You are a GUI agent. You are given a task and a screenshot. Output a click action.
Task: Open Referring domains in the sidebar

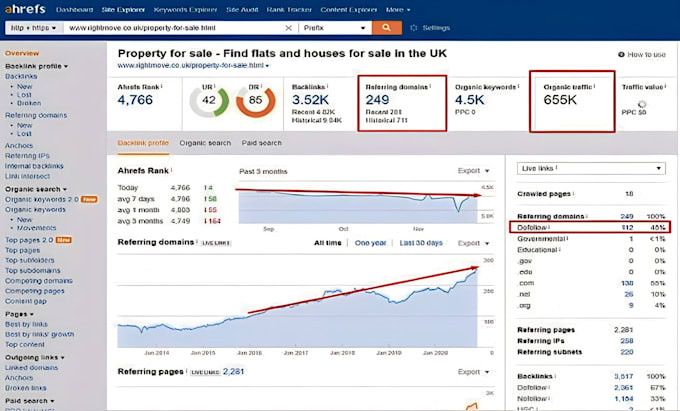pos(36,115)
